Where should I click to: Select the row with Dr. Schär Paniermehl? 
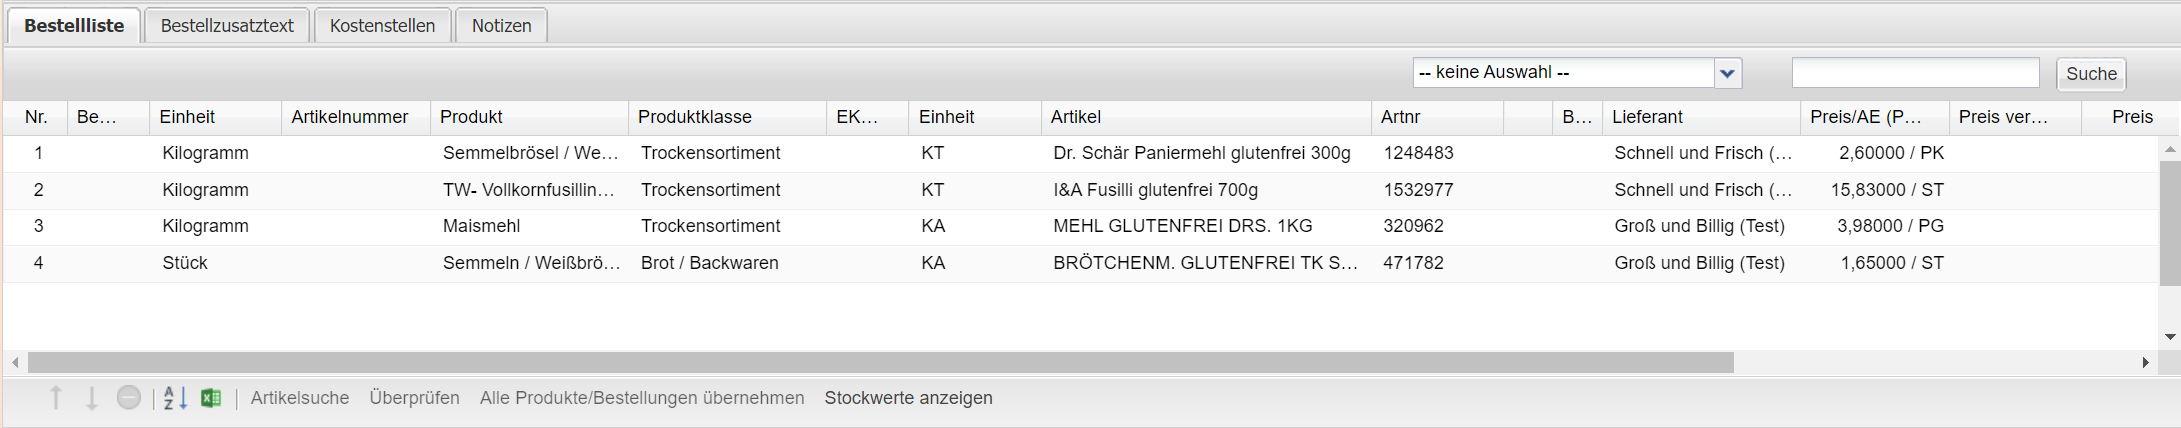[x=1201, y=153]
